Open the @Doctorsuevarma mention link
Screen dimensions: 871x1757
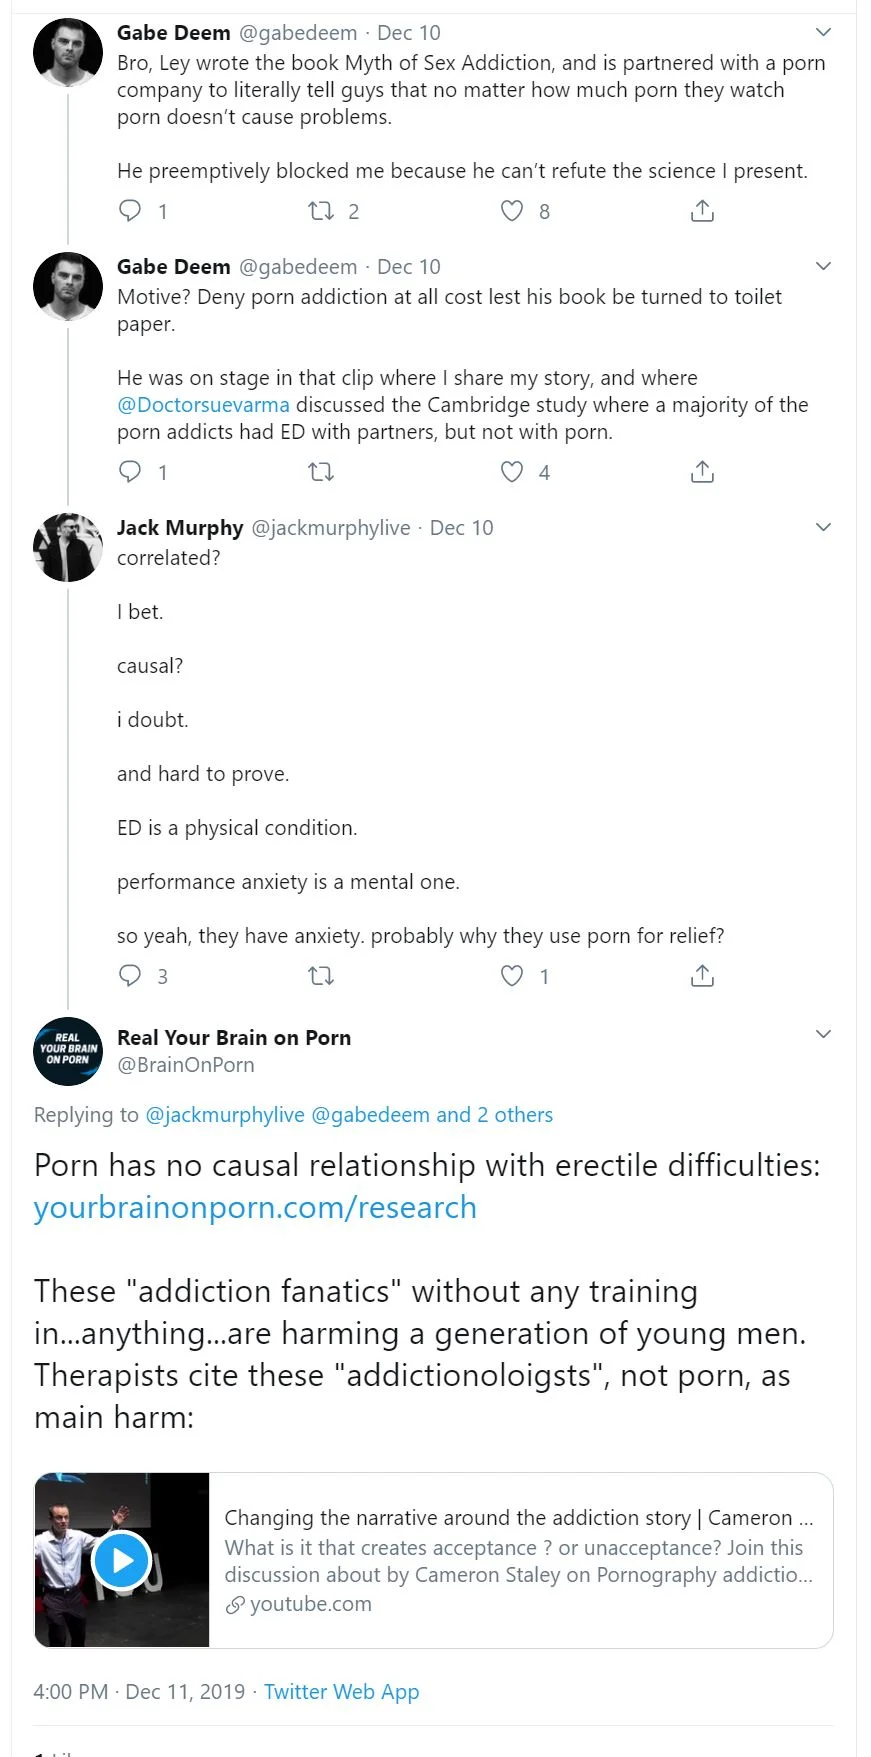(203, 405)
